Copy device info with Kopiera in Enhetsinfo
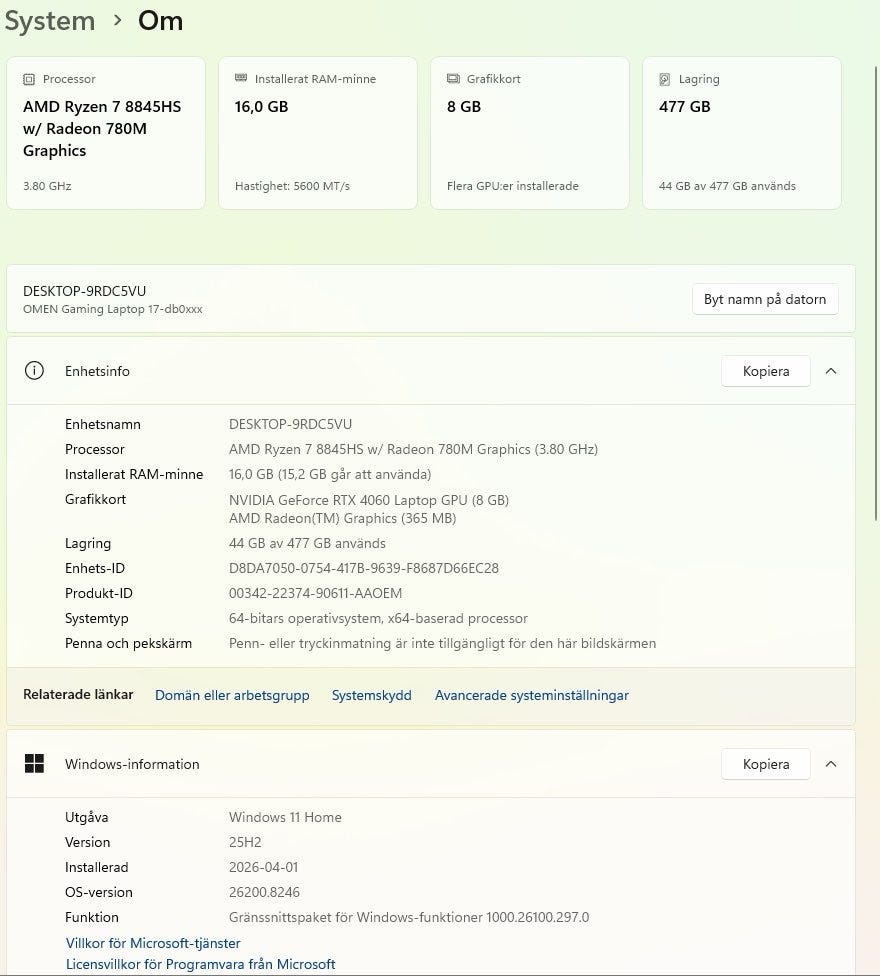 [x=765, y=371]
